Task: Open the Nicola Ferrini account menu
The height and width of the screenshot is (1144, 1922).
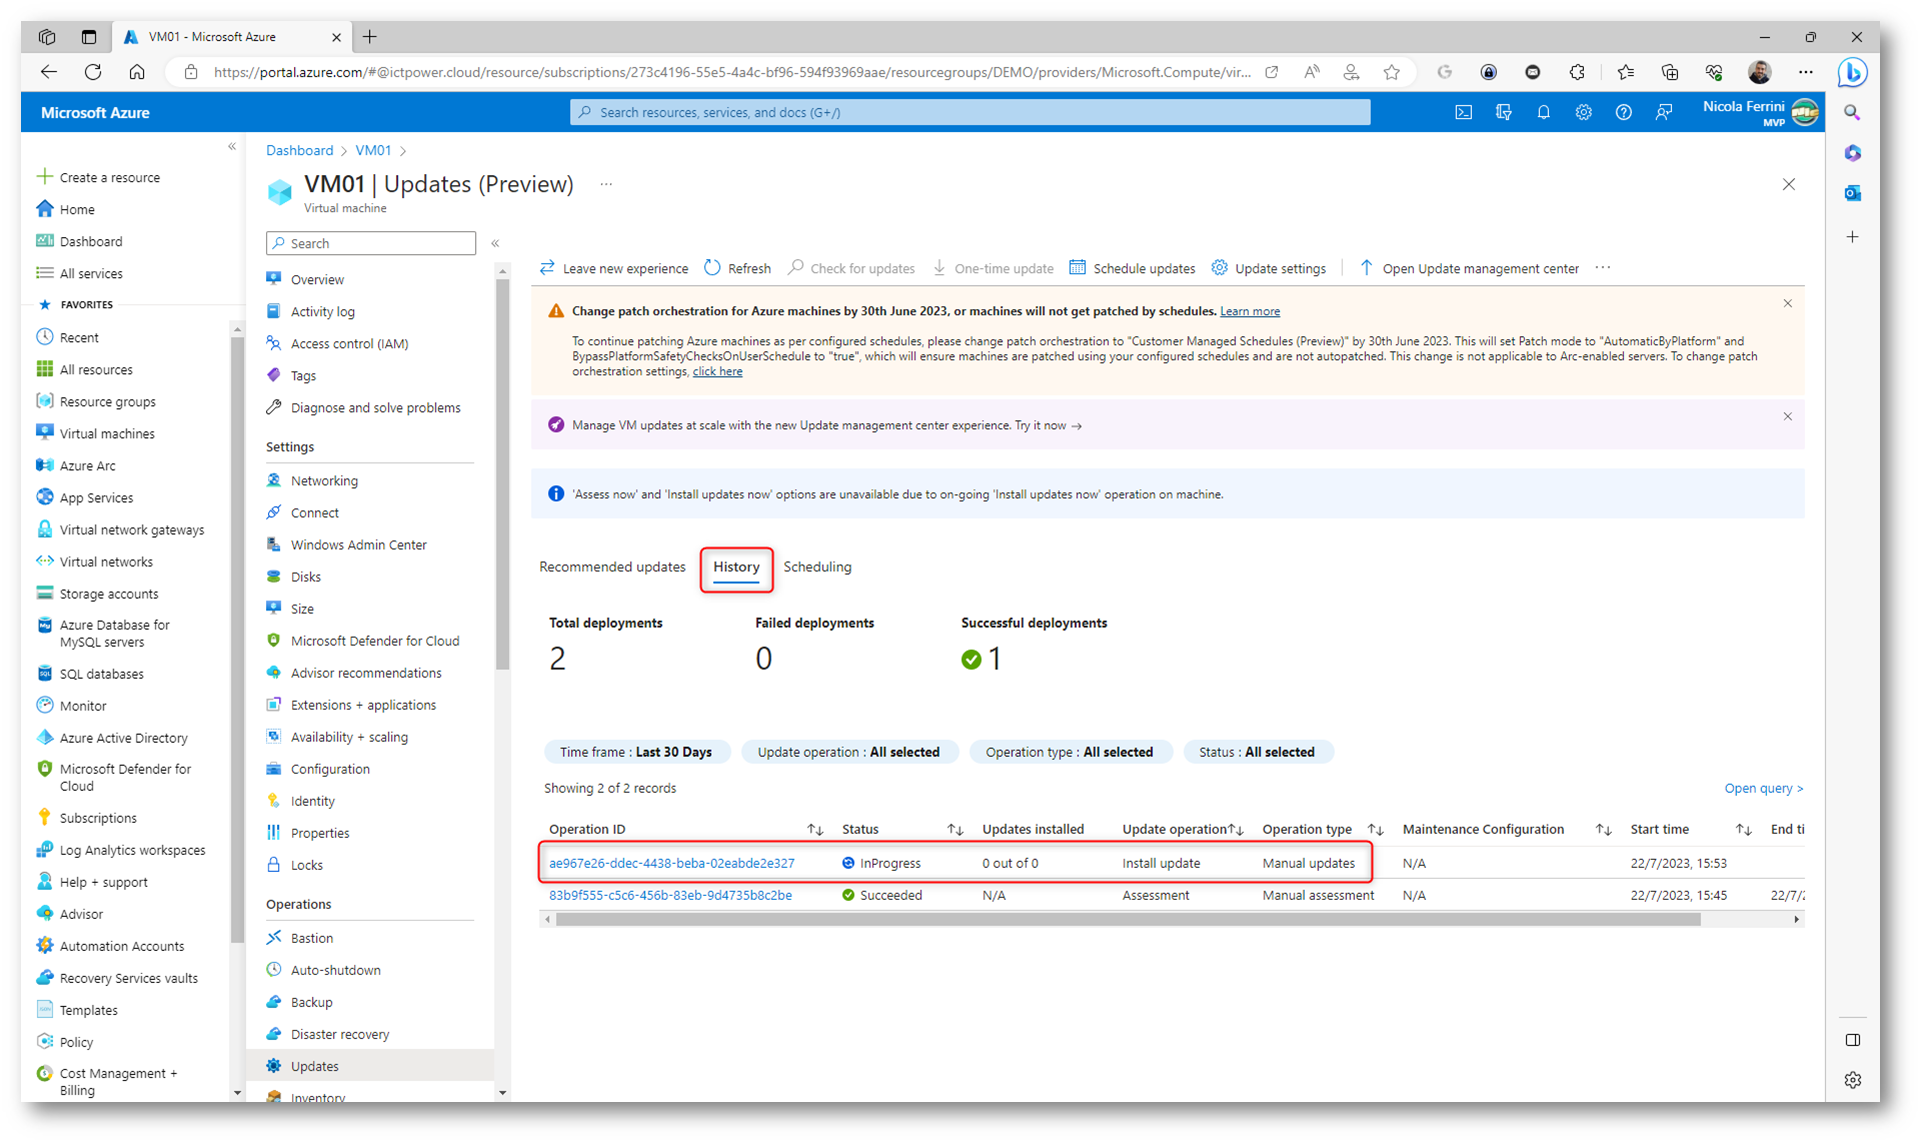Action: tap(1760, 113)
